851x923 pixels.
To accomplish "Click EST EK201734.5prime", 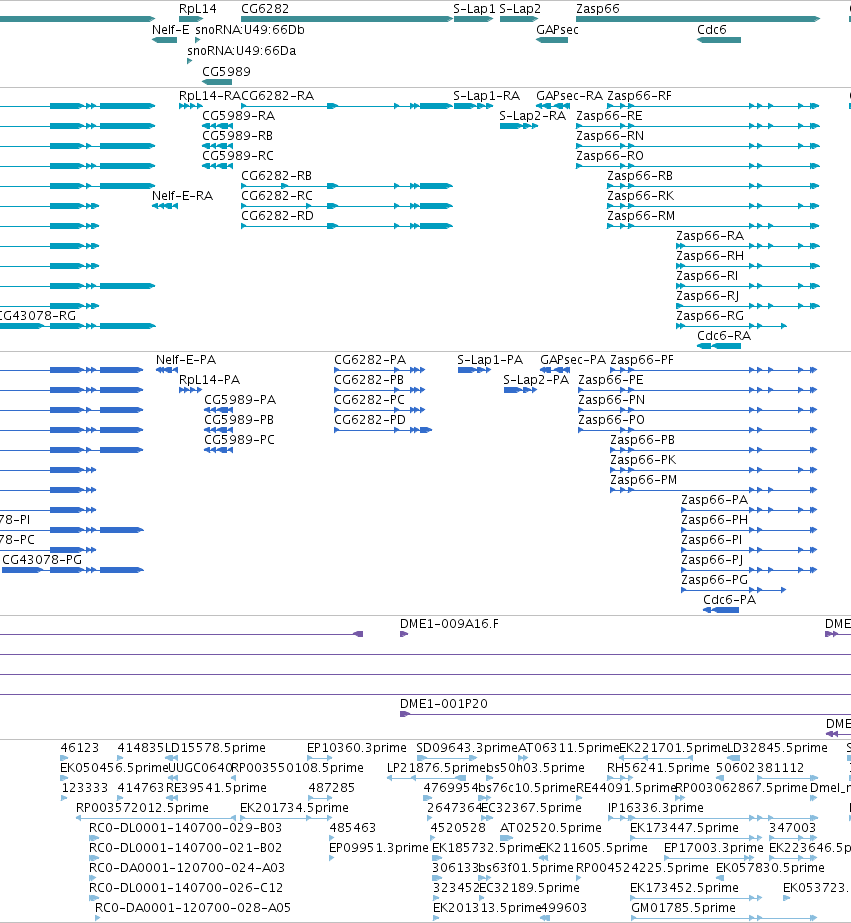I will click(x=294, y=808).
